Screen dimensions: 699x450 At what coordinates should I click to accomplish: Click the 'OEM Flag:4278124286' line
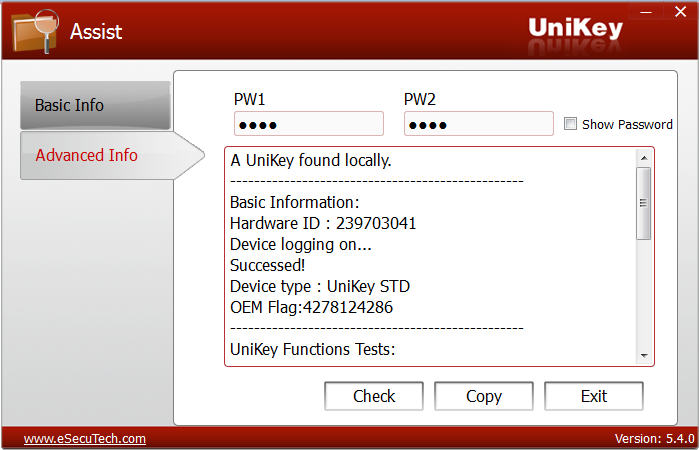click(x=312, y=307)
